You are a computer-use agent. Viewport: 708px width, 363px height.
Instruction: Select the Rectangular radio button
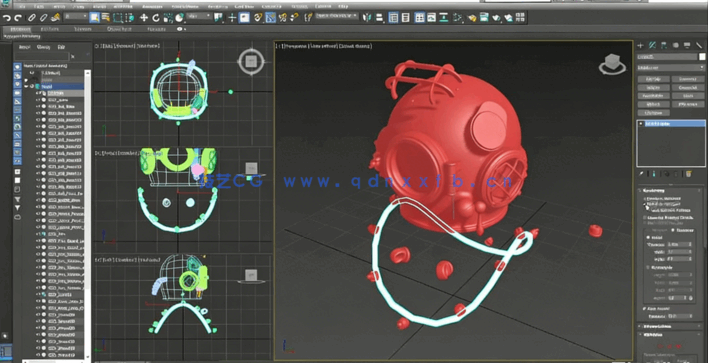pos(648,267)
